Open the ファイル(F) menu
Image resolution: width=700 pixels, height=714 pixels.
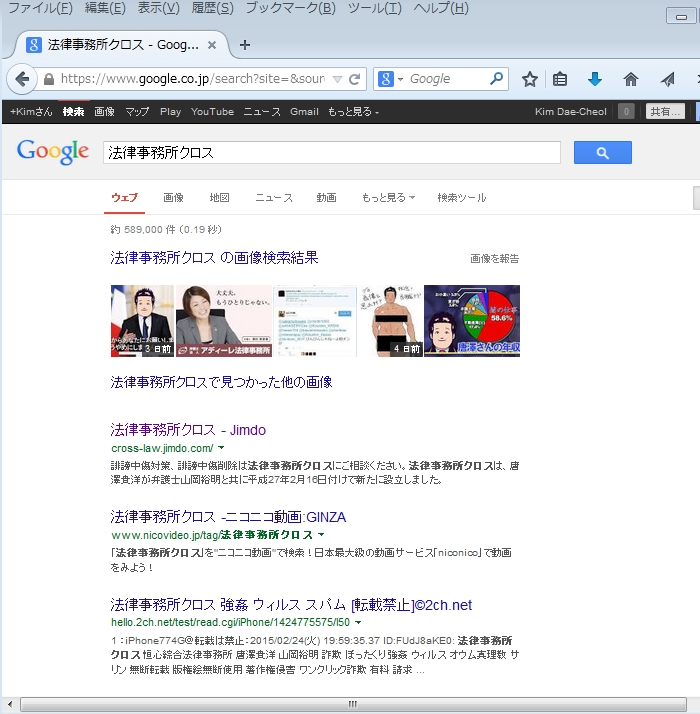(41, 8)
